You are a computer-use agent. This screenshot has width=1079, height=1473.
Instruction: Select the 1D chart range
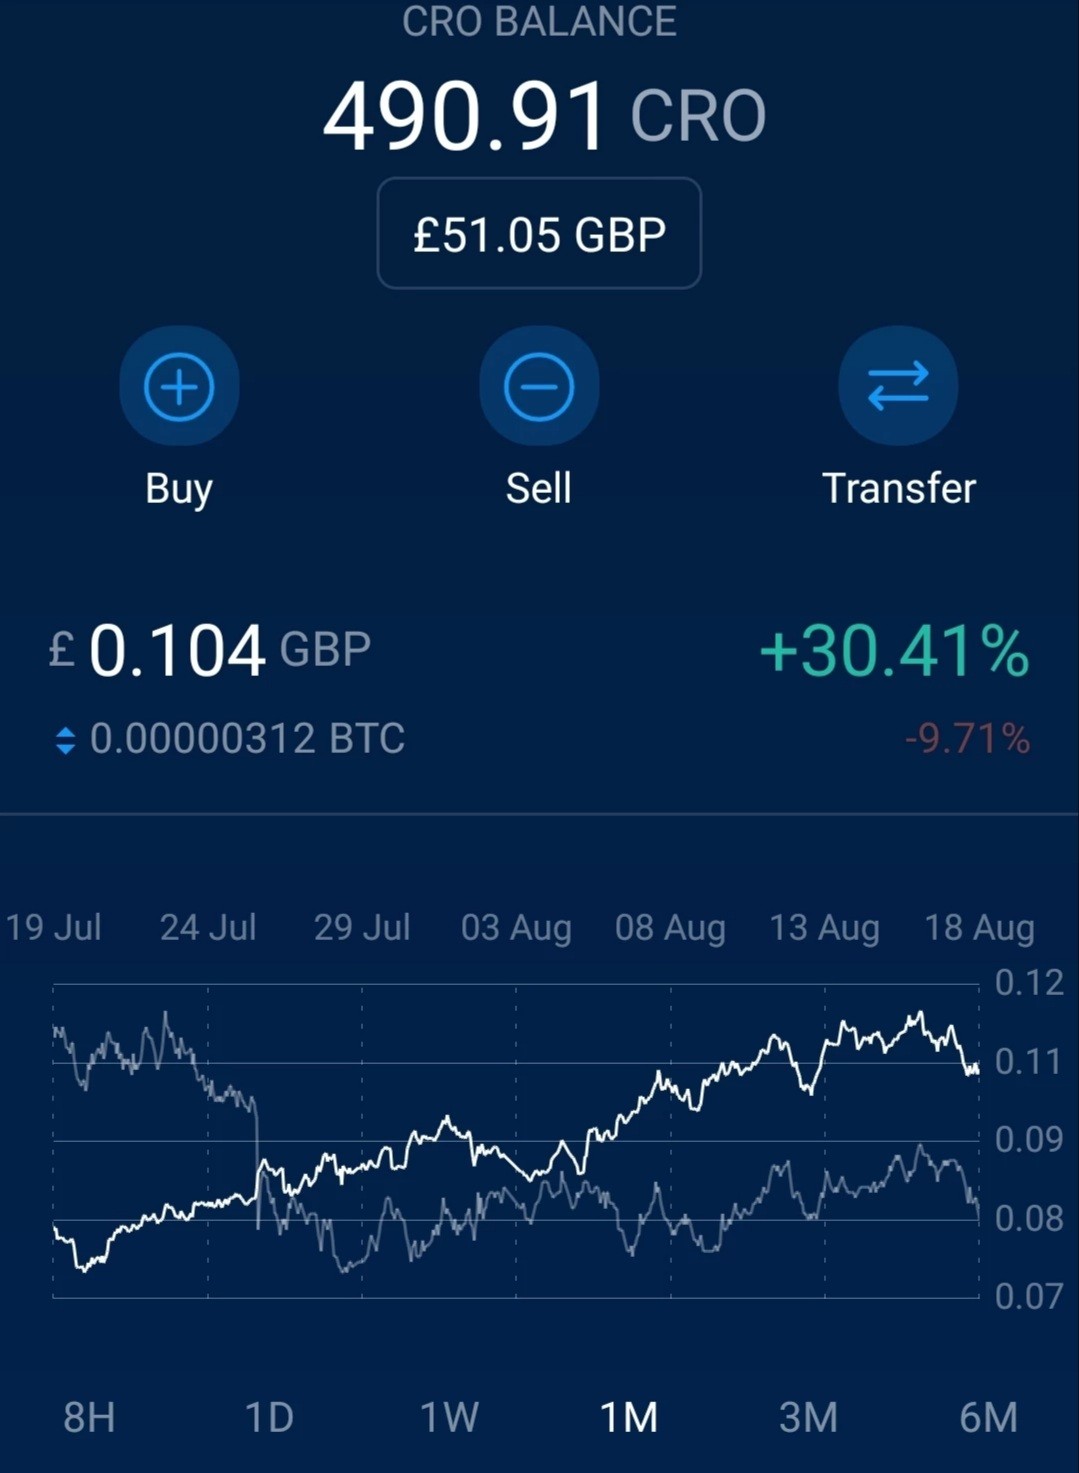click(x=269, y=1417)
